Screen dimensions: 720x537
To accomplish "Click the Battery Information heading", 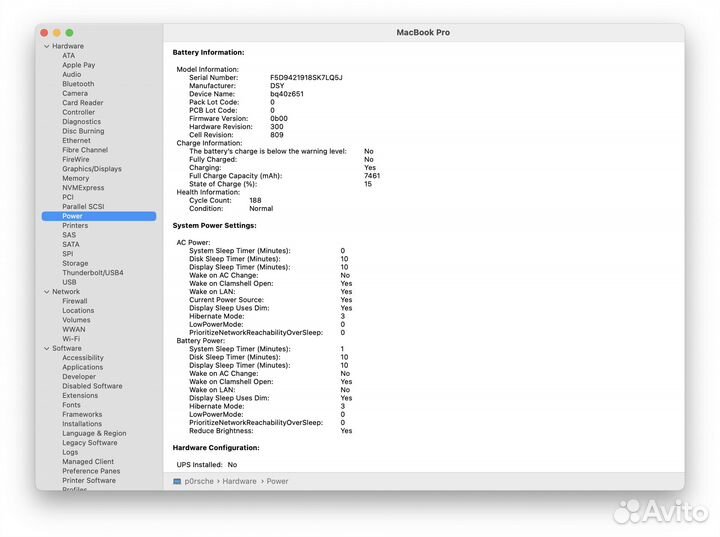I will pos(208,52).
